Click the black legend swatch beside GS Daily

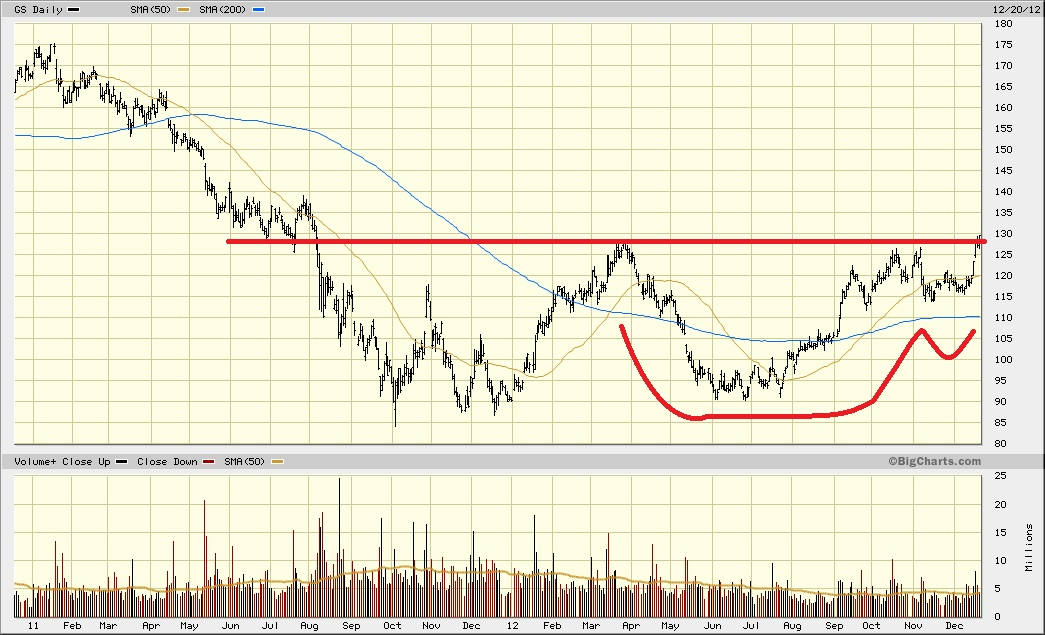(74, 10)
